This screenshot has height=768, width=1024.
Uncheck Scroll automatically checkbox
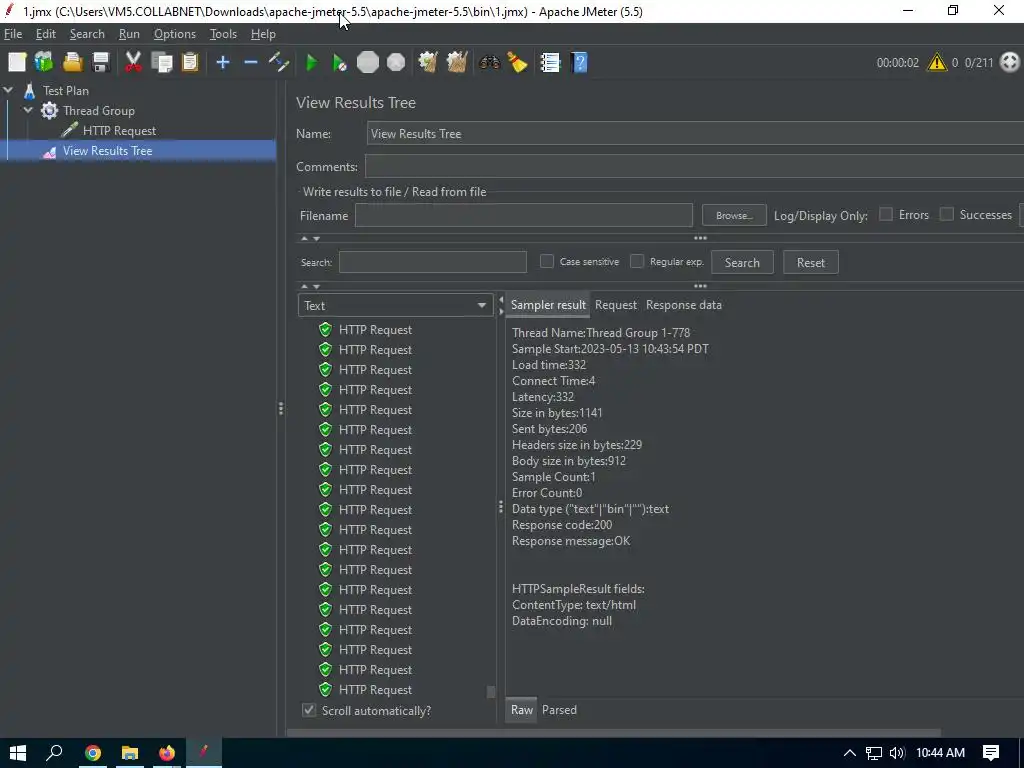[x=309, y=710]
